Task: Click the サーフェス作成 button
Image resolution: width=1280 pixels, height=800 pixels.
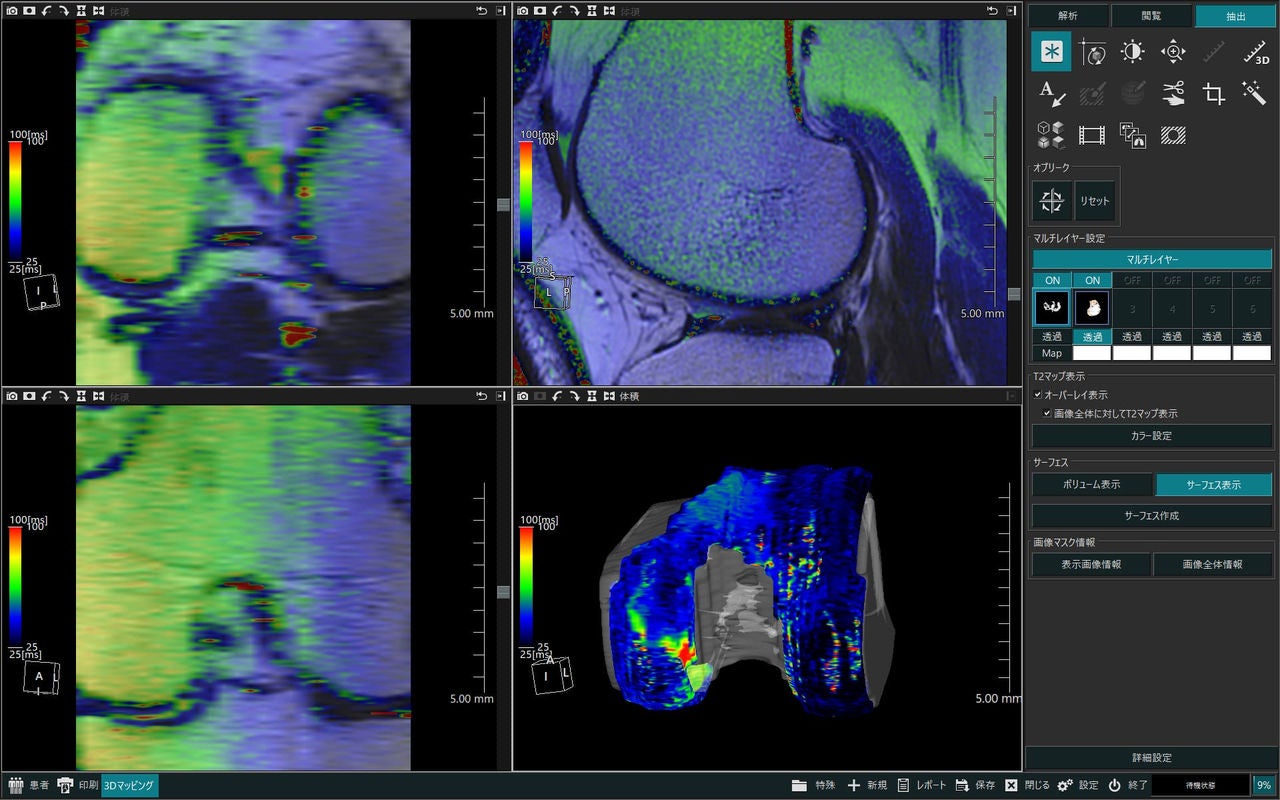Action: pos(1152,516)
